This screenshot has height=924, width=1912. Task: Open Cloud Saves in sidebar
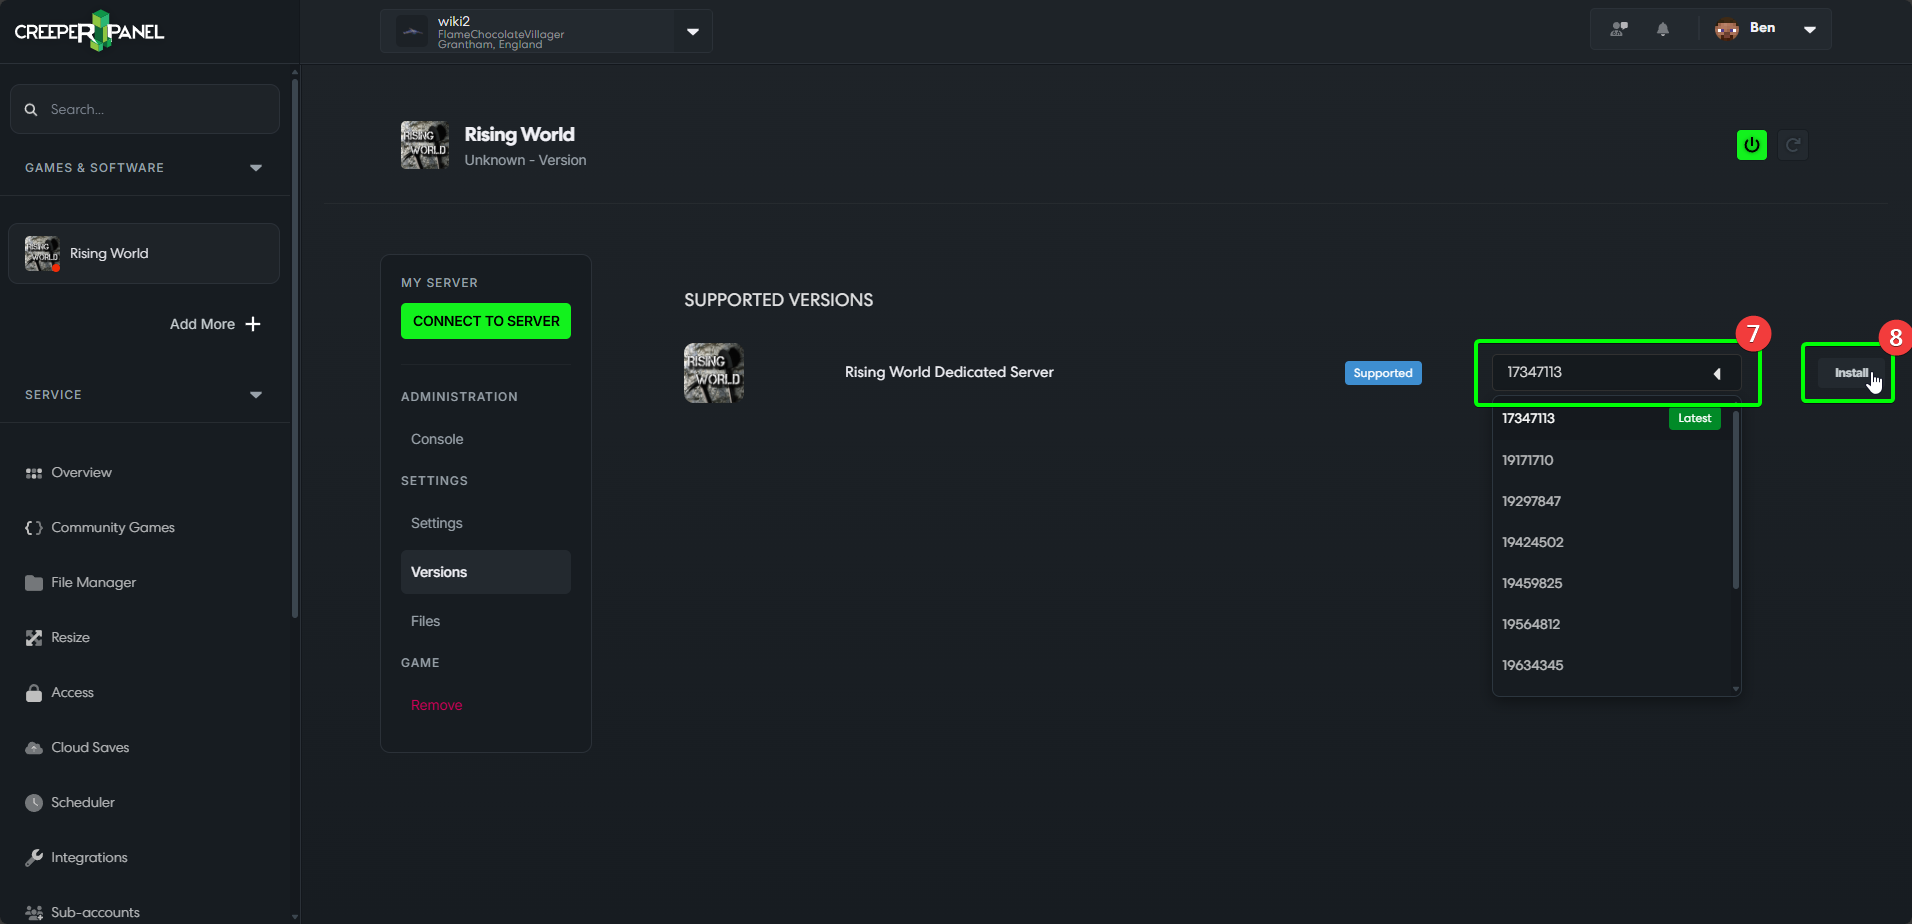click(90, 747)
